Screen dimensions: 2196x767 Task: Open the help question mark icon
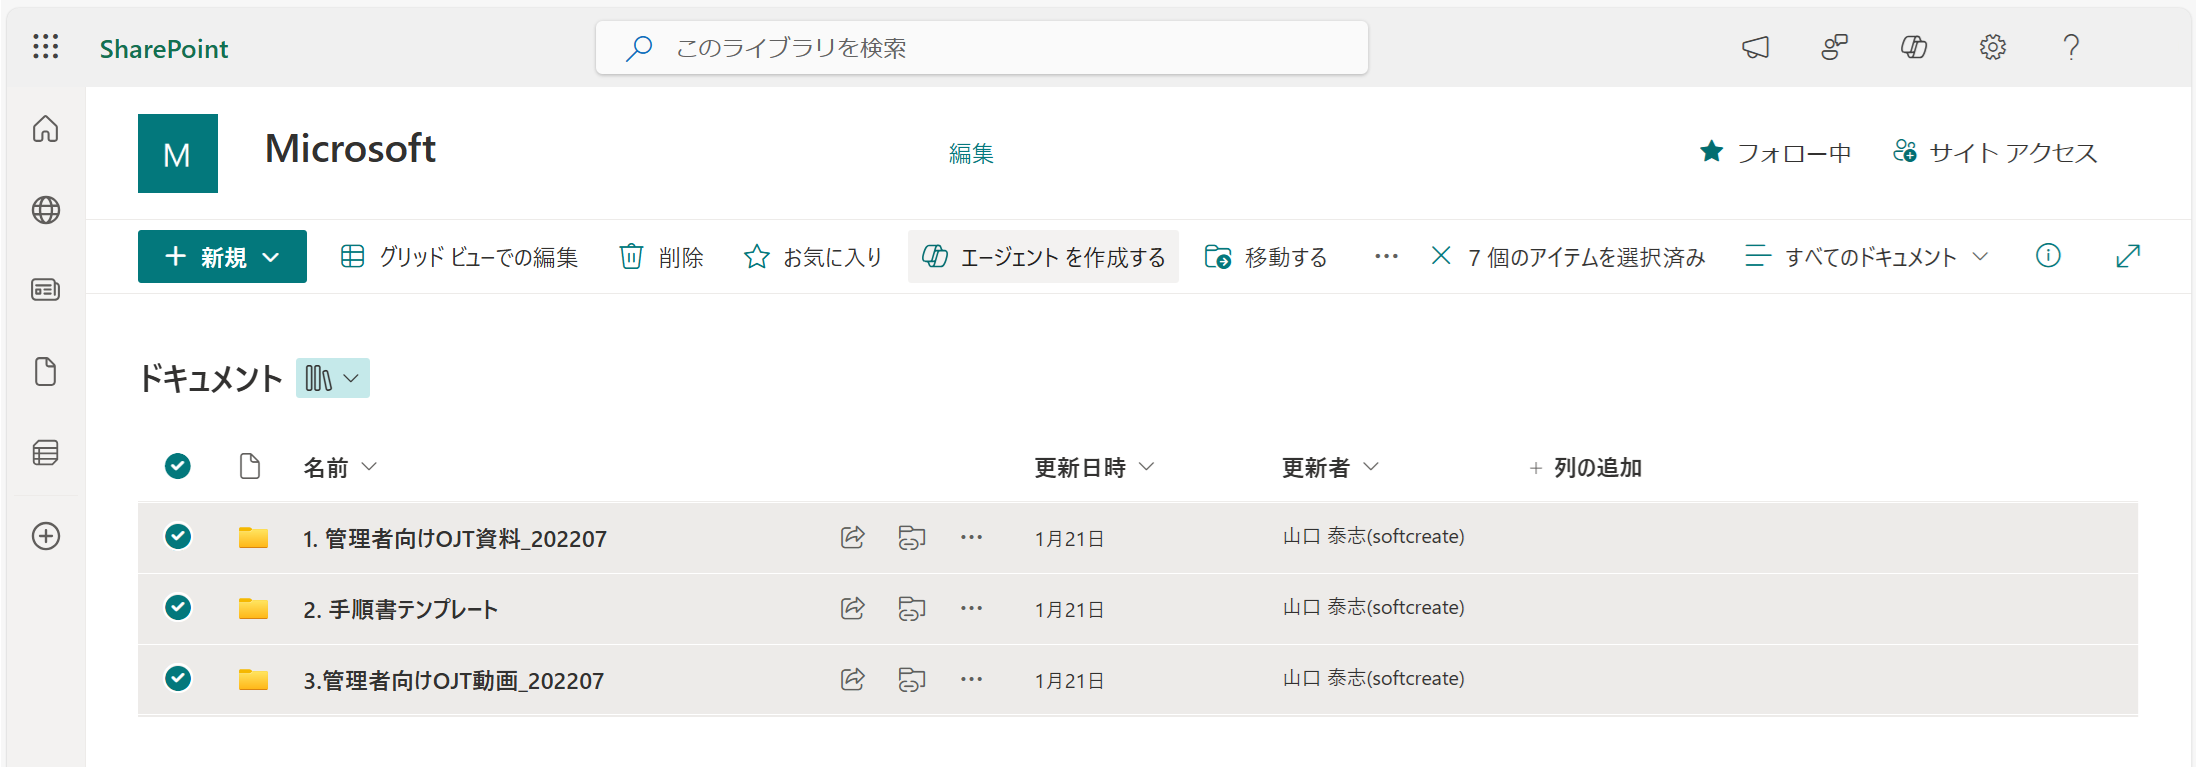coord(2071,47)
